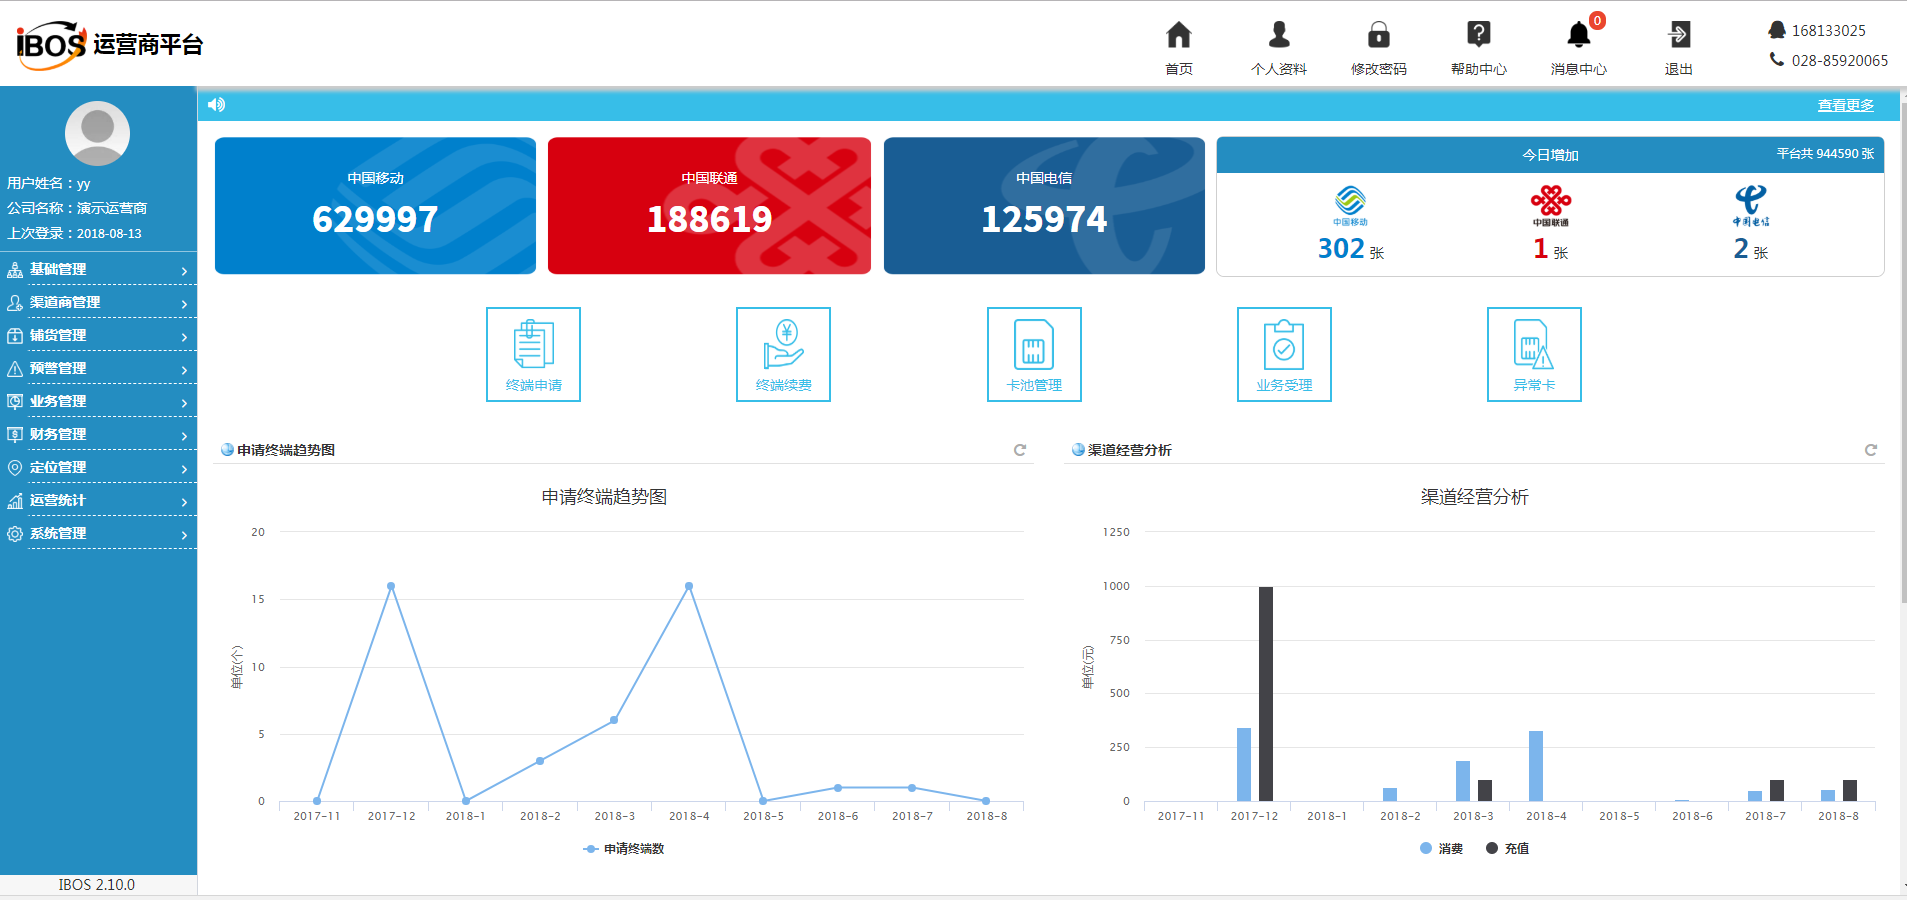Expand 基础管理 sidebar menu
1907x900 pixels.
[98, 270]
